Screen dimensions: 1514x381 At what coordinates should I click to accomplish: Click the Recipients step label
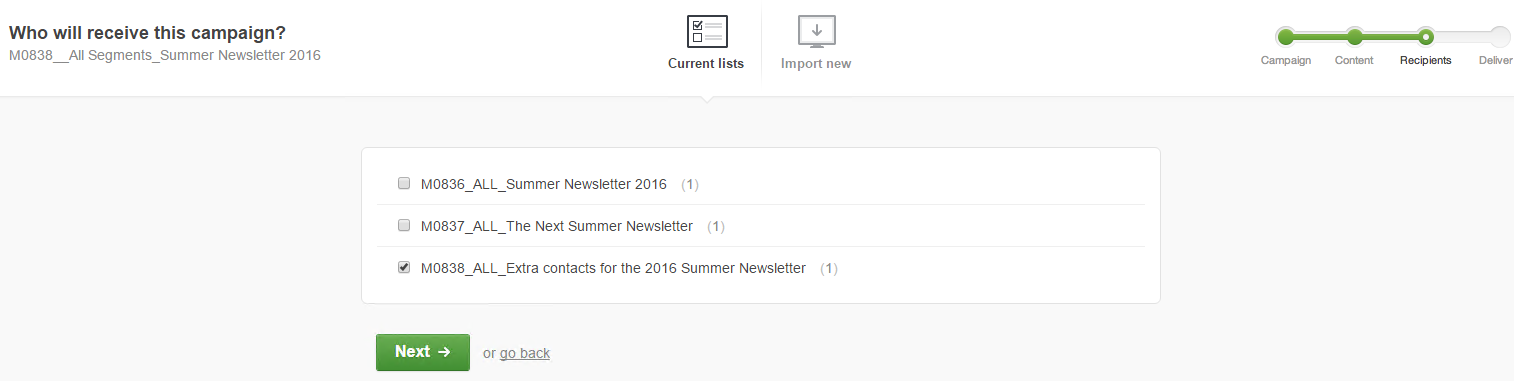click(1426, 61)
